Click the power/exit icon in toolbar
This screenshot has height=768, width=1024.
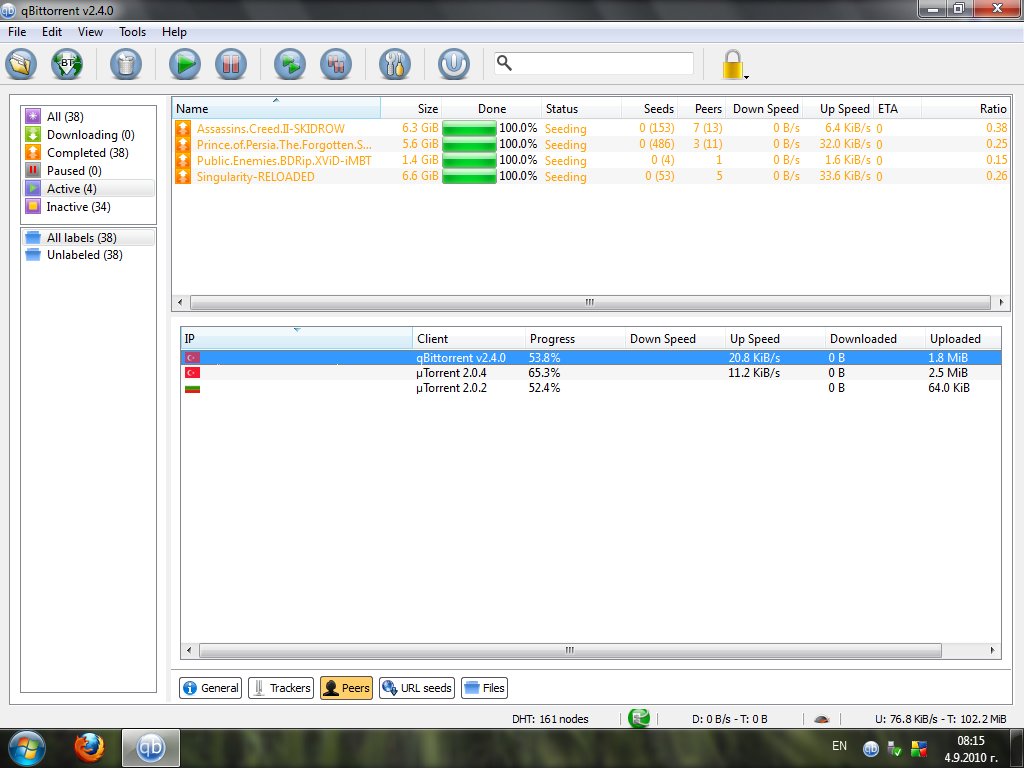[453, 64]
